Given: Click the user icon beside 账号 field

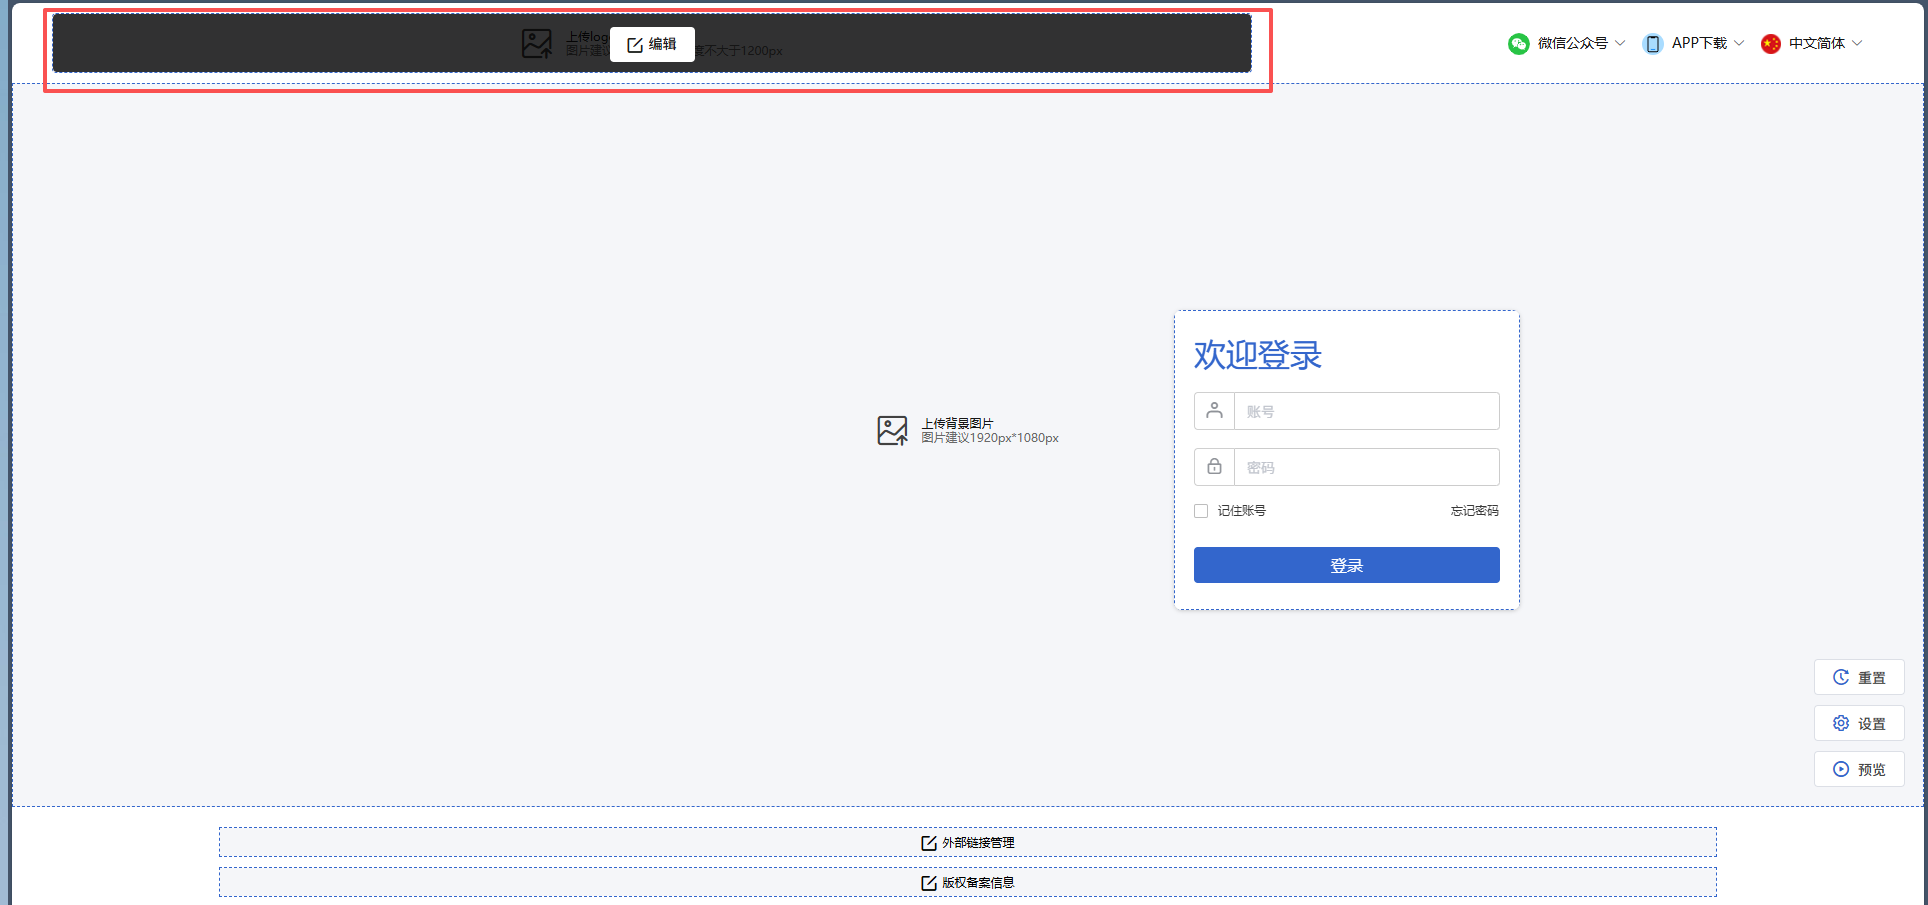Looking at the screenshot, I should coord(1214,411).
